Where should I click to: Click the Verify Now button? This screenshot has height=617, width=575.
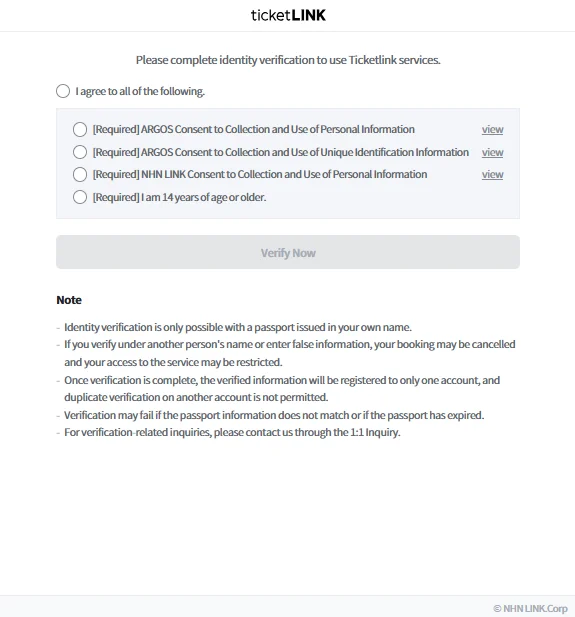pyautogui.click(x=288, y=252)
